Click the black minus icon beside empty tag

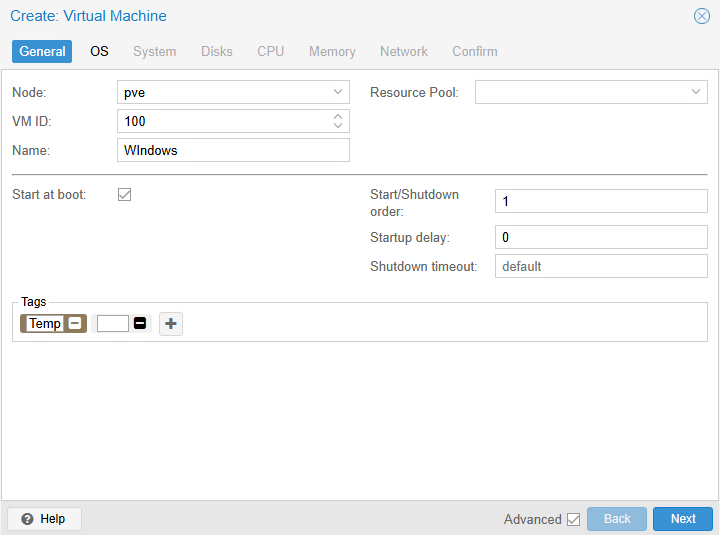[140, 323]
